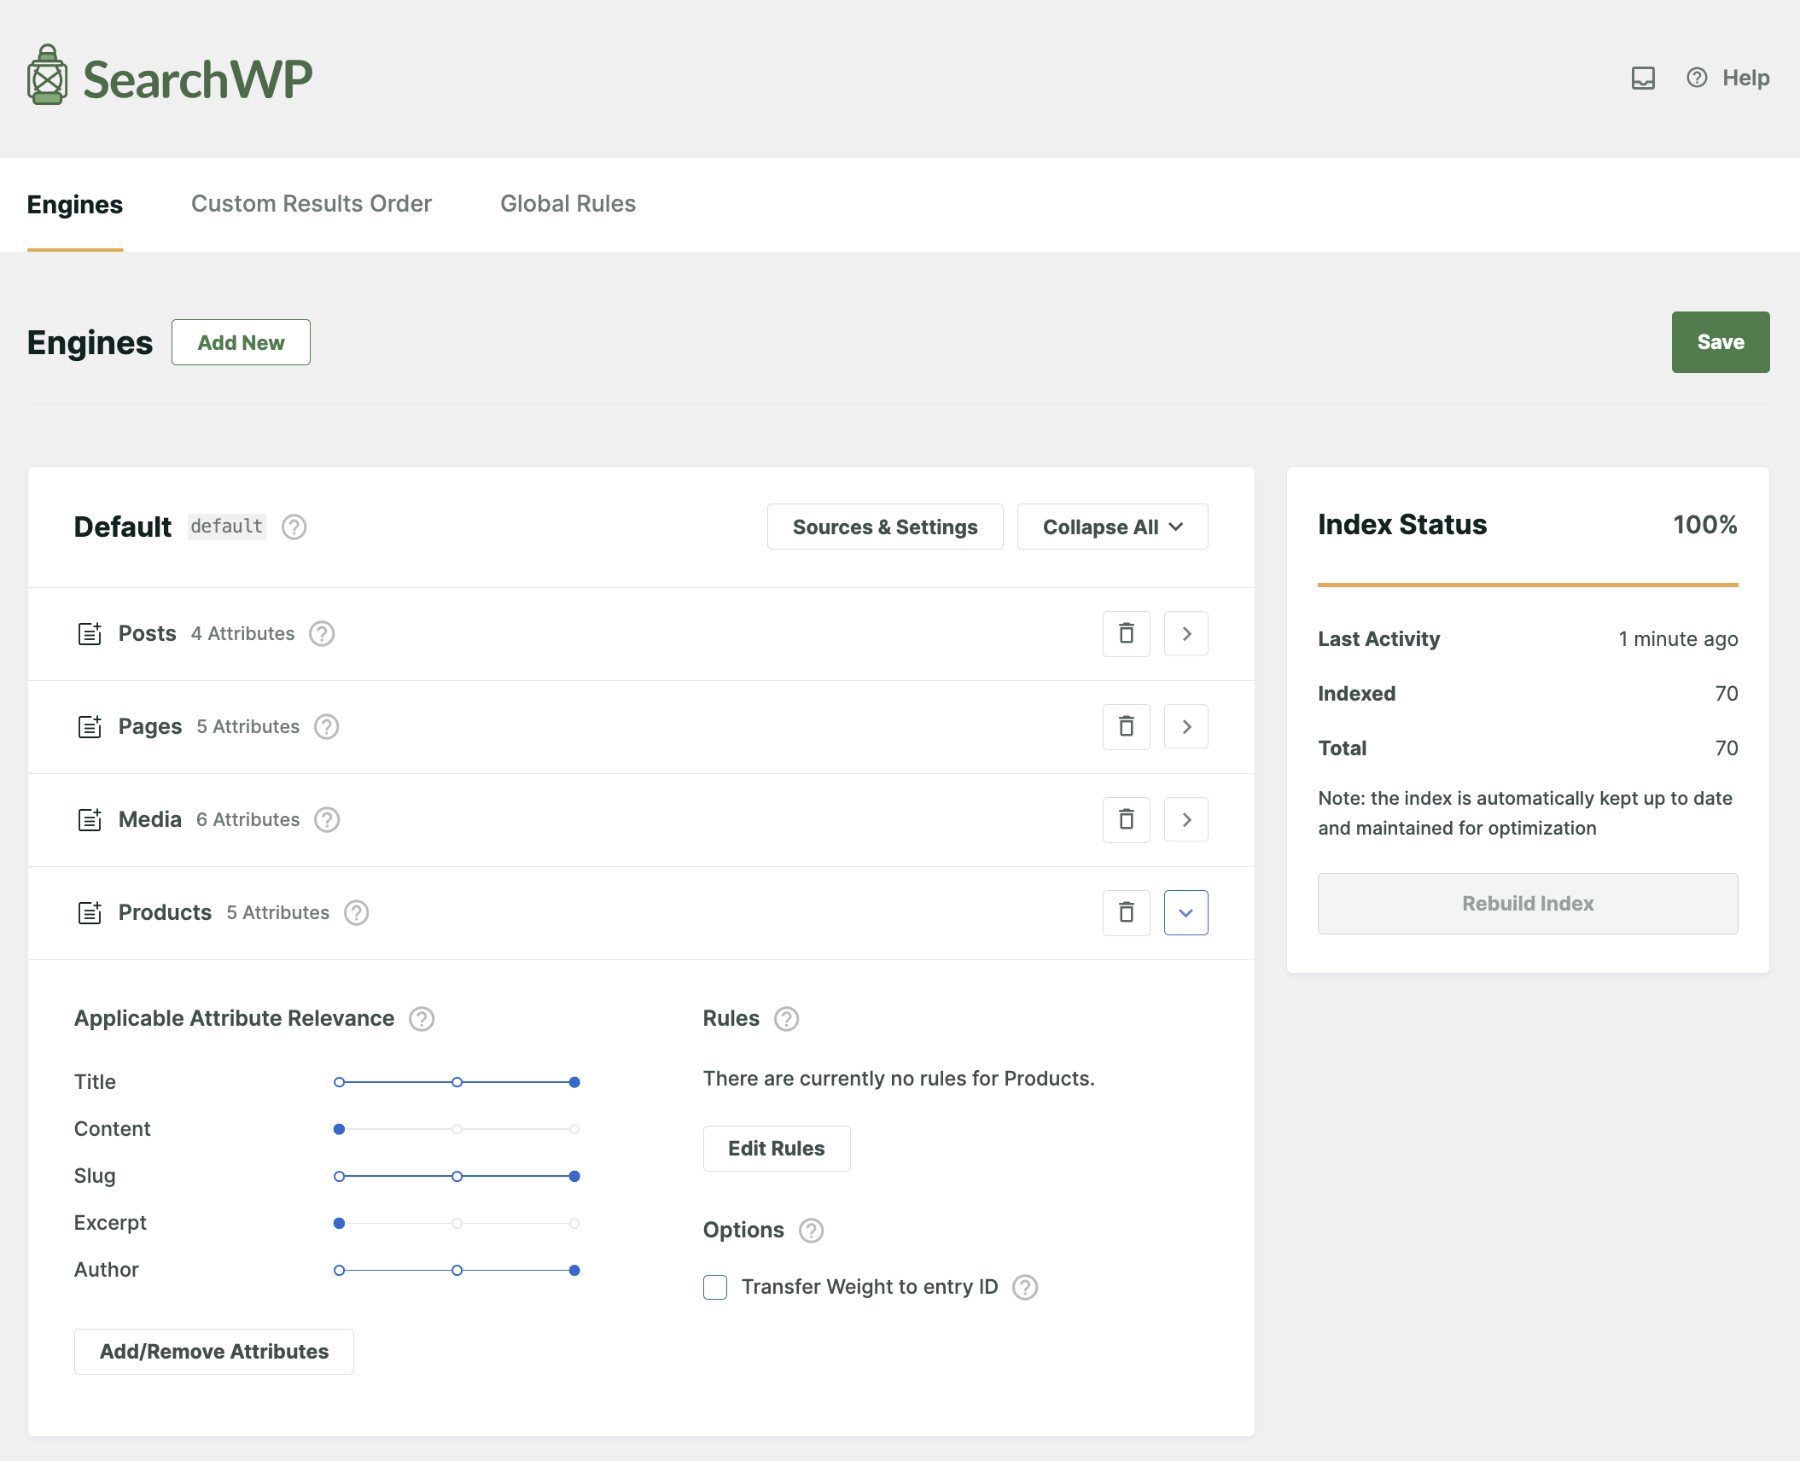Open the Collapse All dropdown
This screenshot has height=1461, width=1800.
pyautogui.click(x=1112, y=527)
